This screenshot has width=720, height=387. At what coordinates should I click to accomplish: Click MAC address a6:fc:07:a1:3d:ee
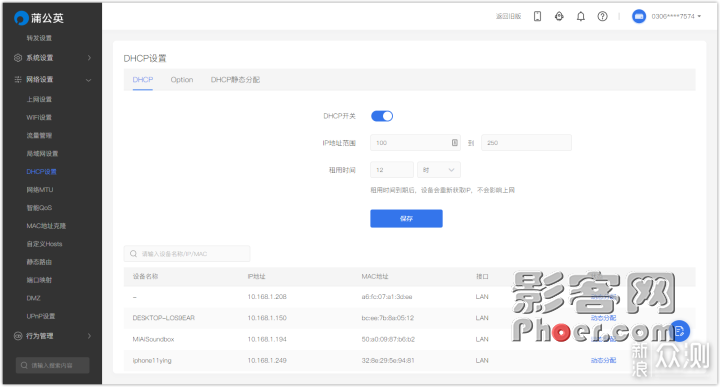click(x=387, y=297)
